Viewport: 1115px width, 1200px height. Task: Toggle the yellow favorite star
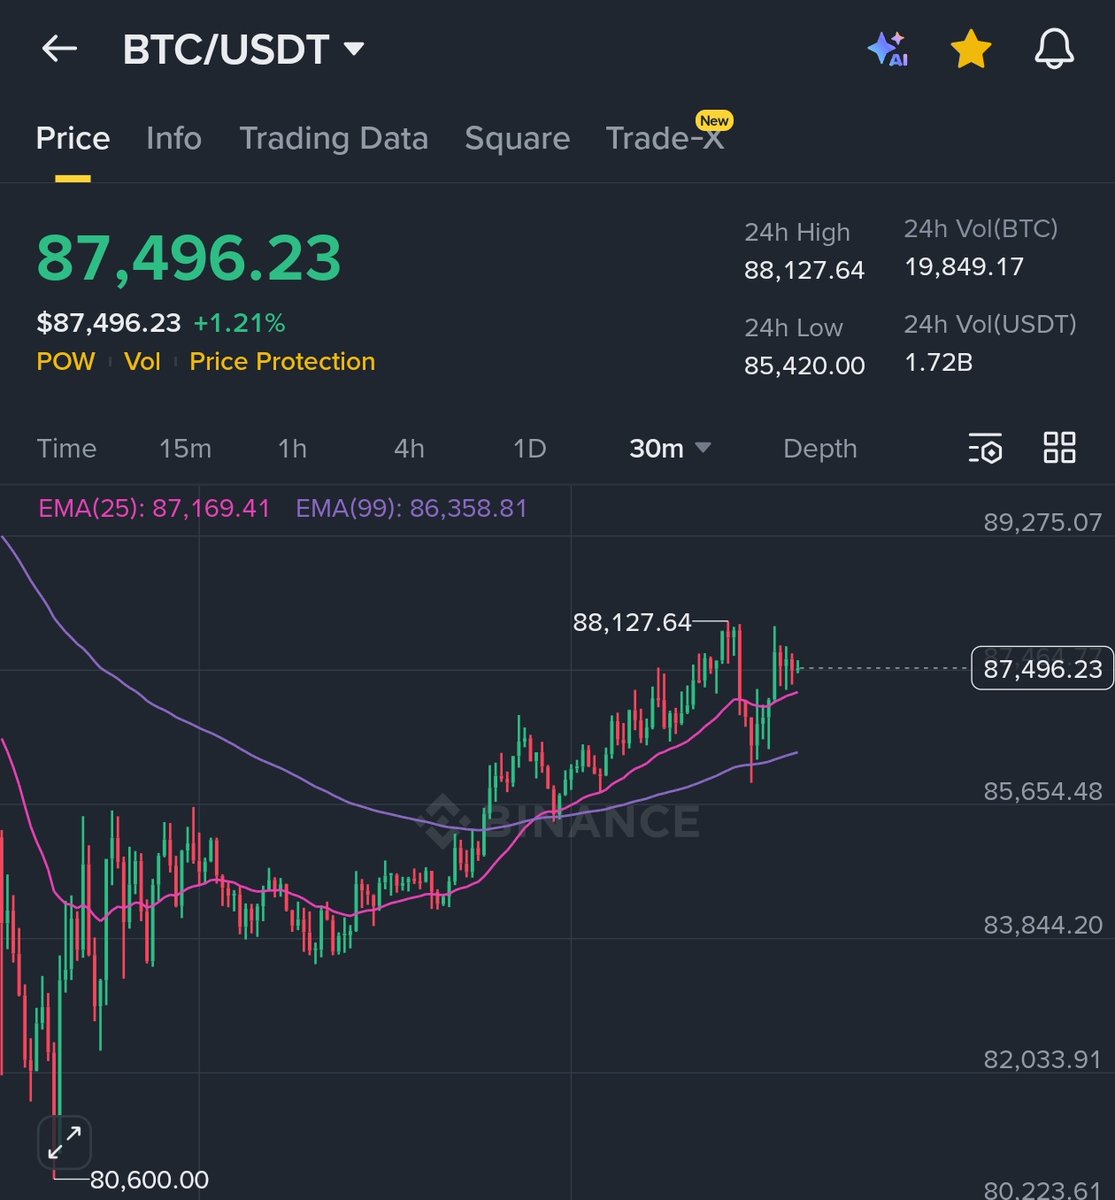[971, 49]
